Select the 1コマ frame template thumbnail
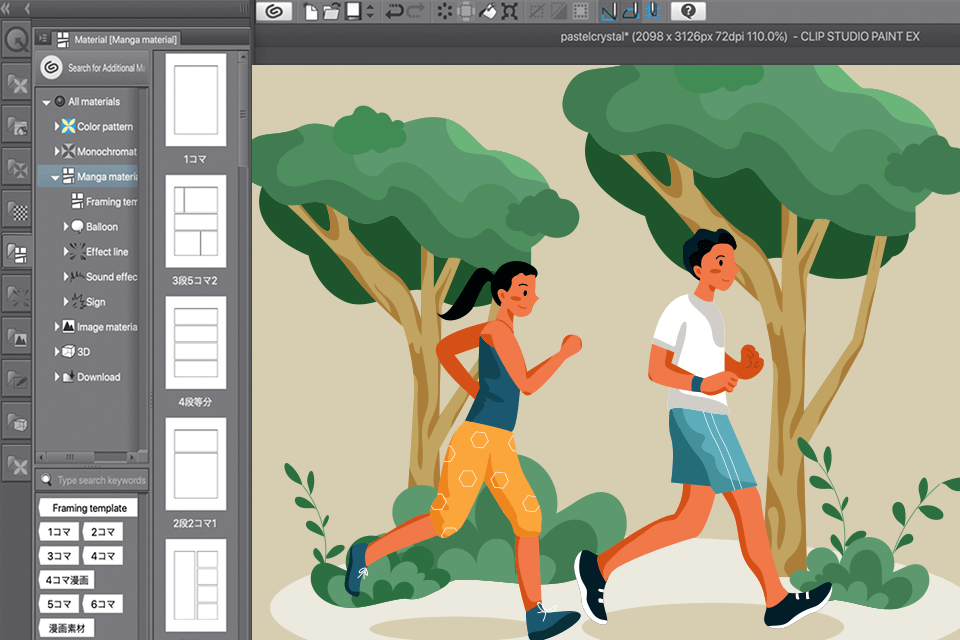The image size is (960, 640). click(x=195, y=100)
